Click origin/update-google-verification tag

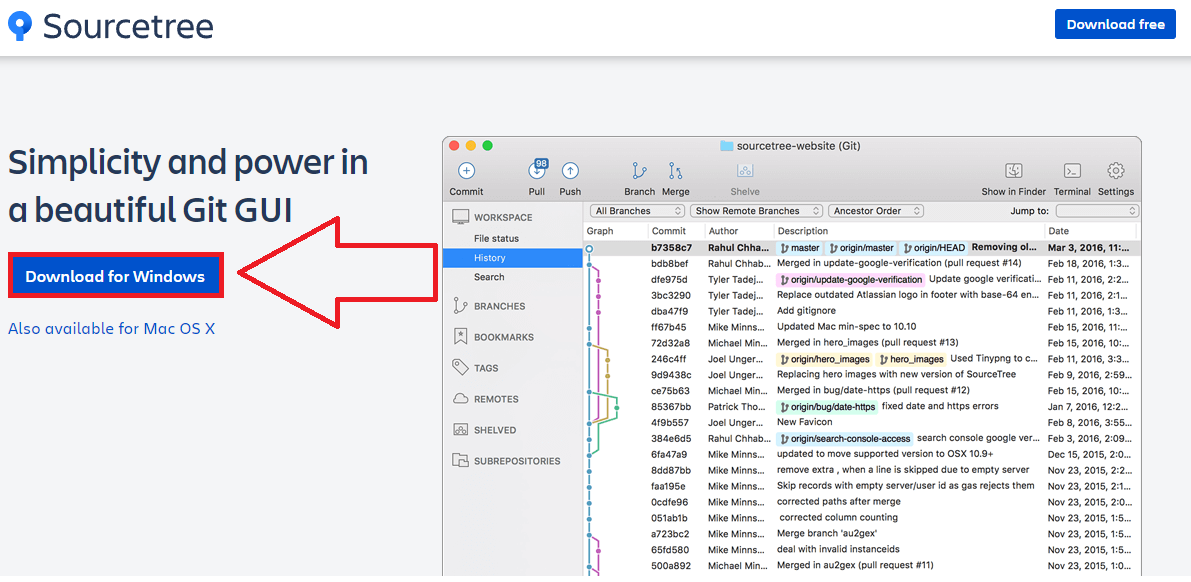click(850, 280)
